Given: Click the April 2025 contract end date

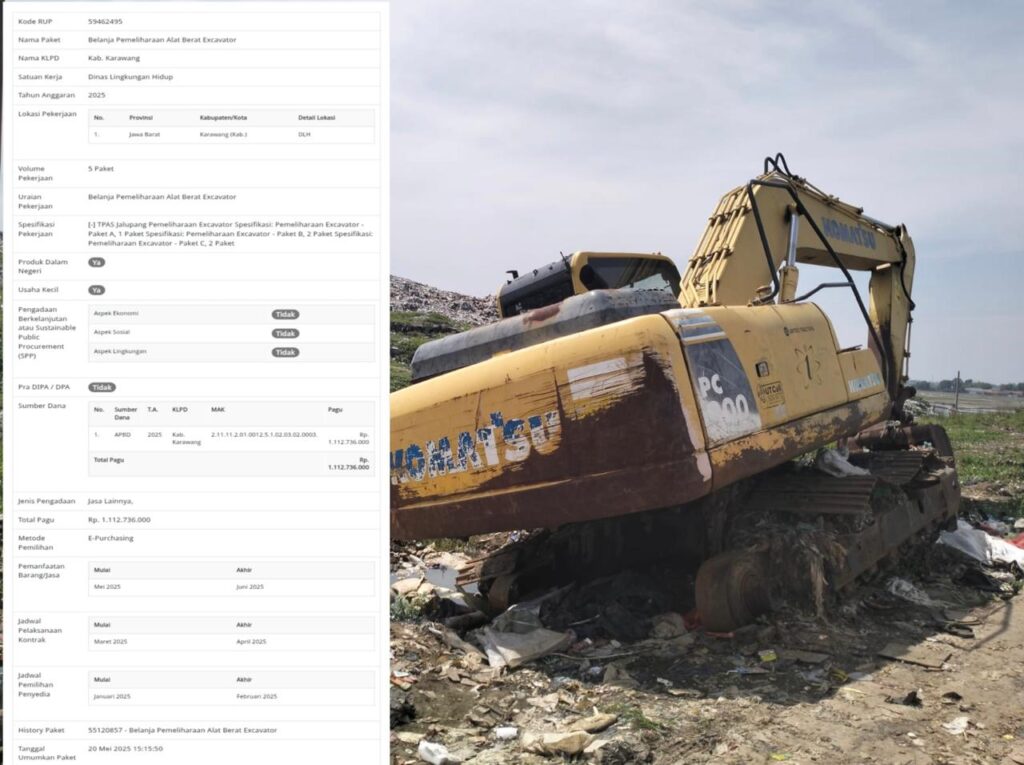Looking at the screenshot, I should point(251,642).
